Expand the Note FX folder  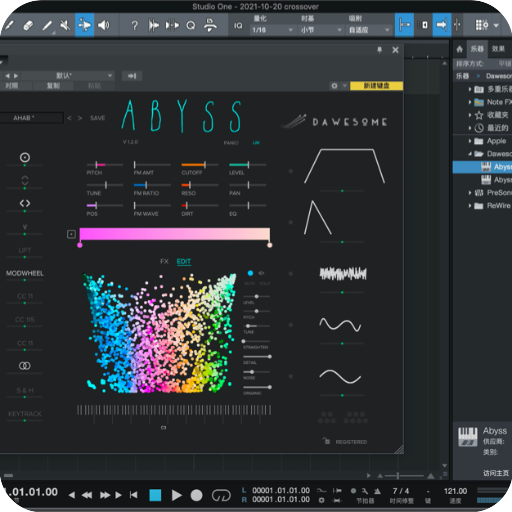[x=470, y=102]
